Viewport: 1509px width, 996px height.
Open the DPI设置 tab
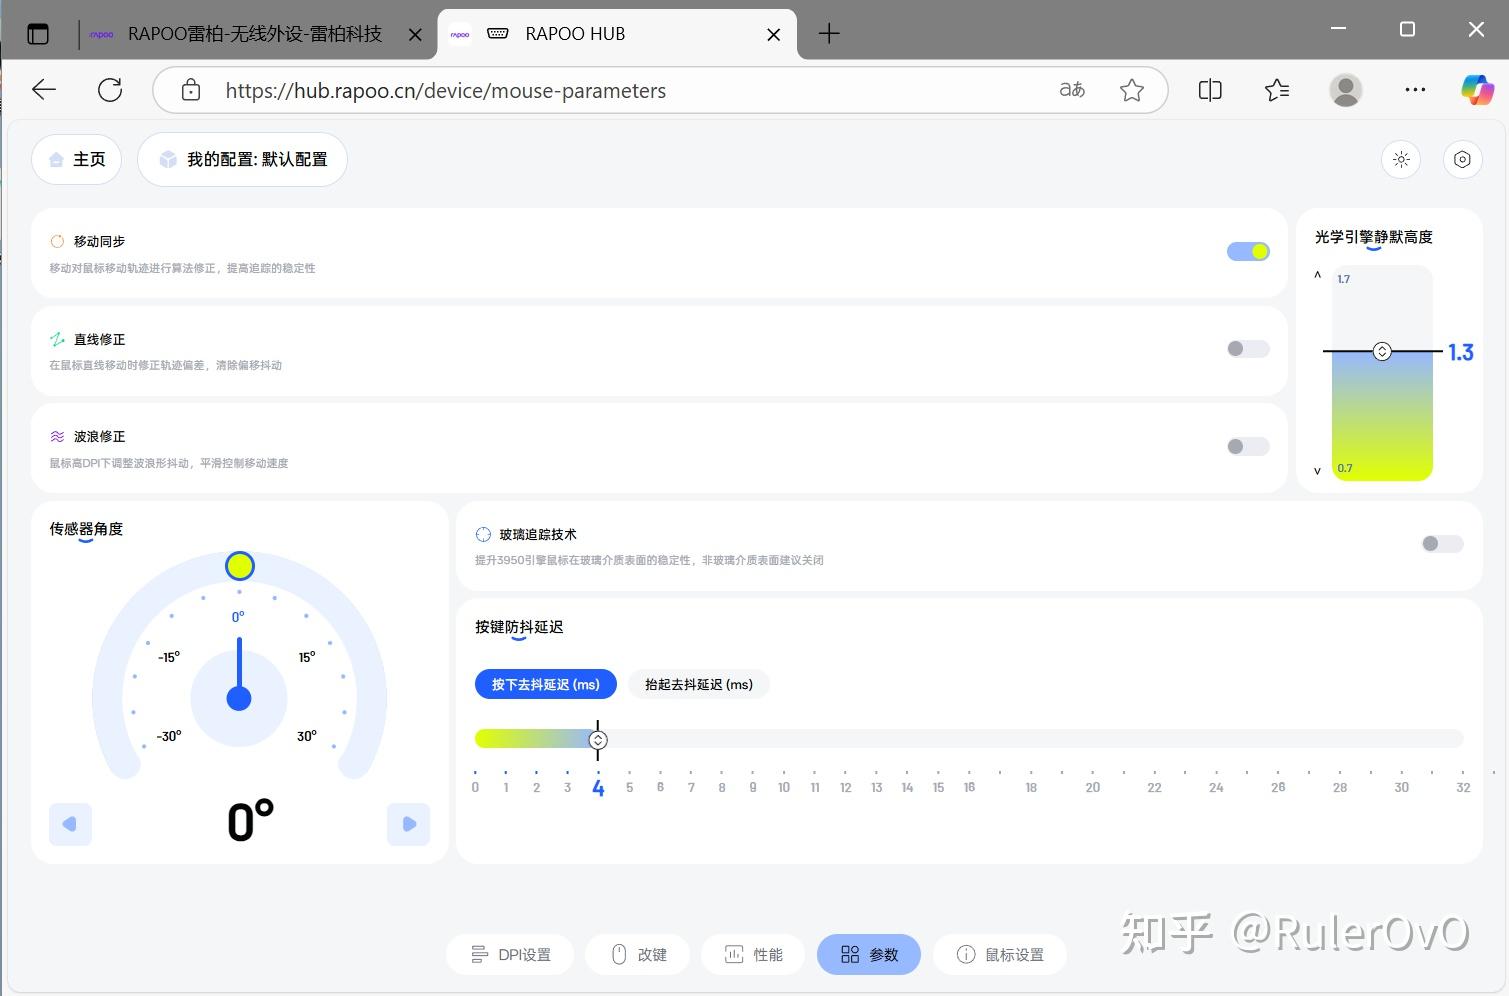pyautogui.click(x=510, y=955)
